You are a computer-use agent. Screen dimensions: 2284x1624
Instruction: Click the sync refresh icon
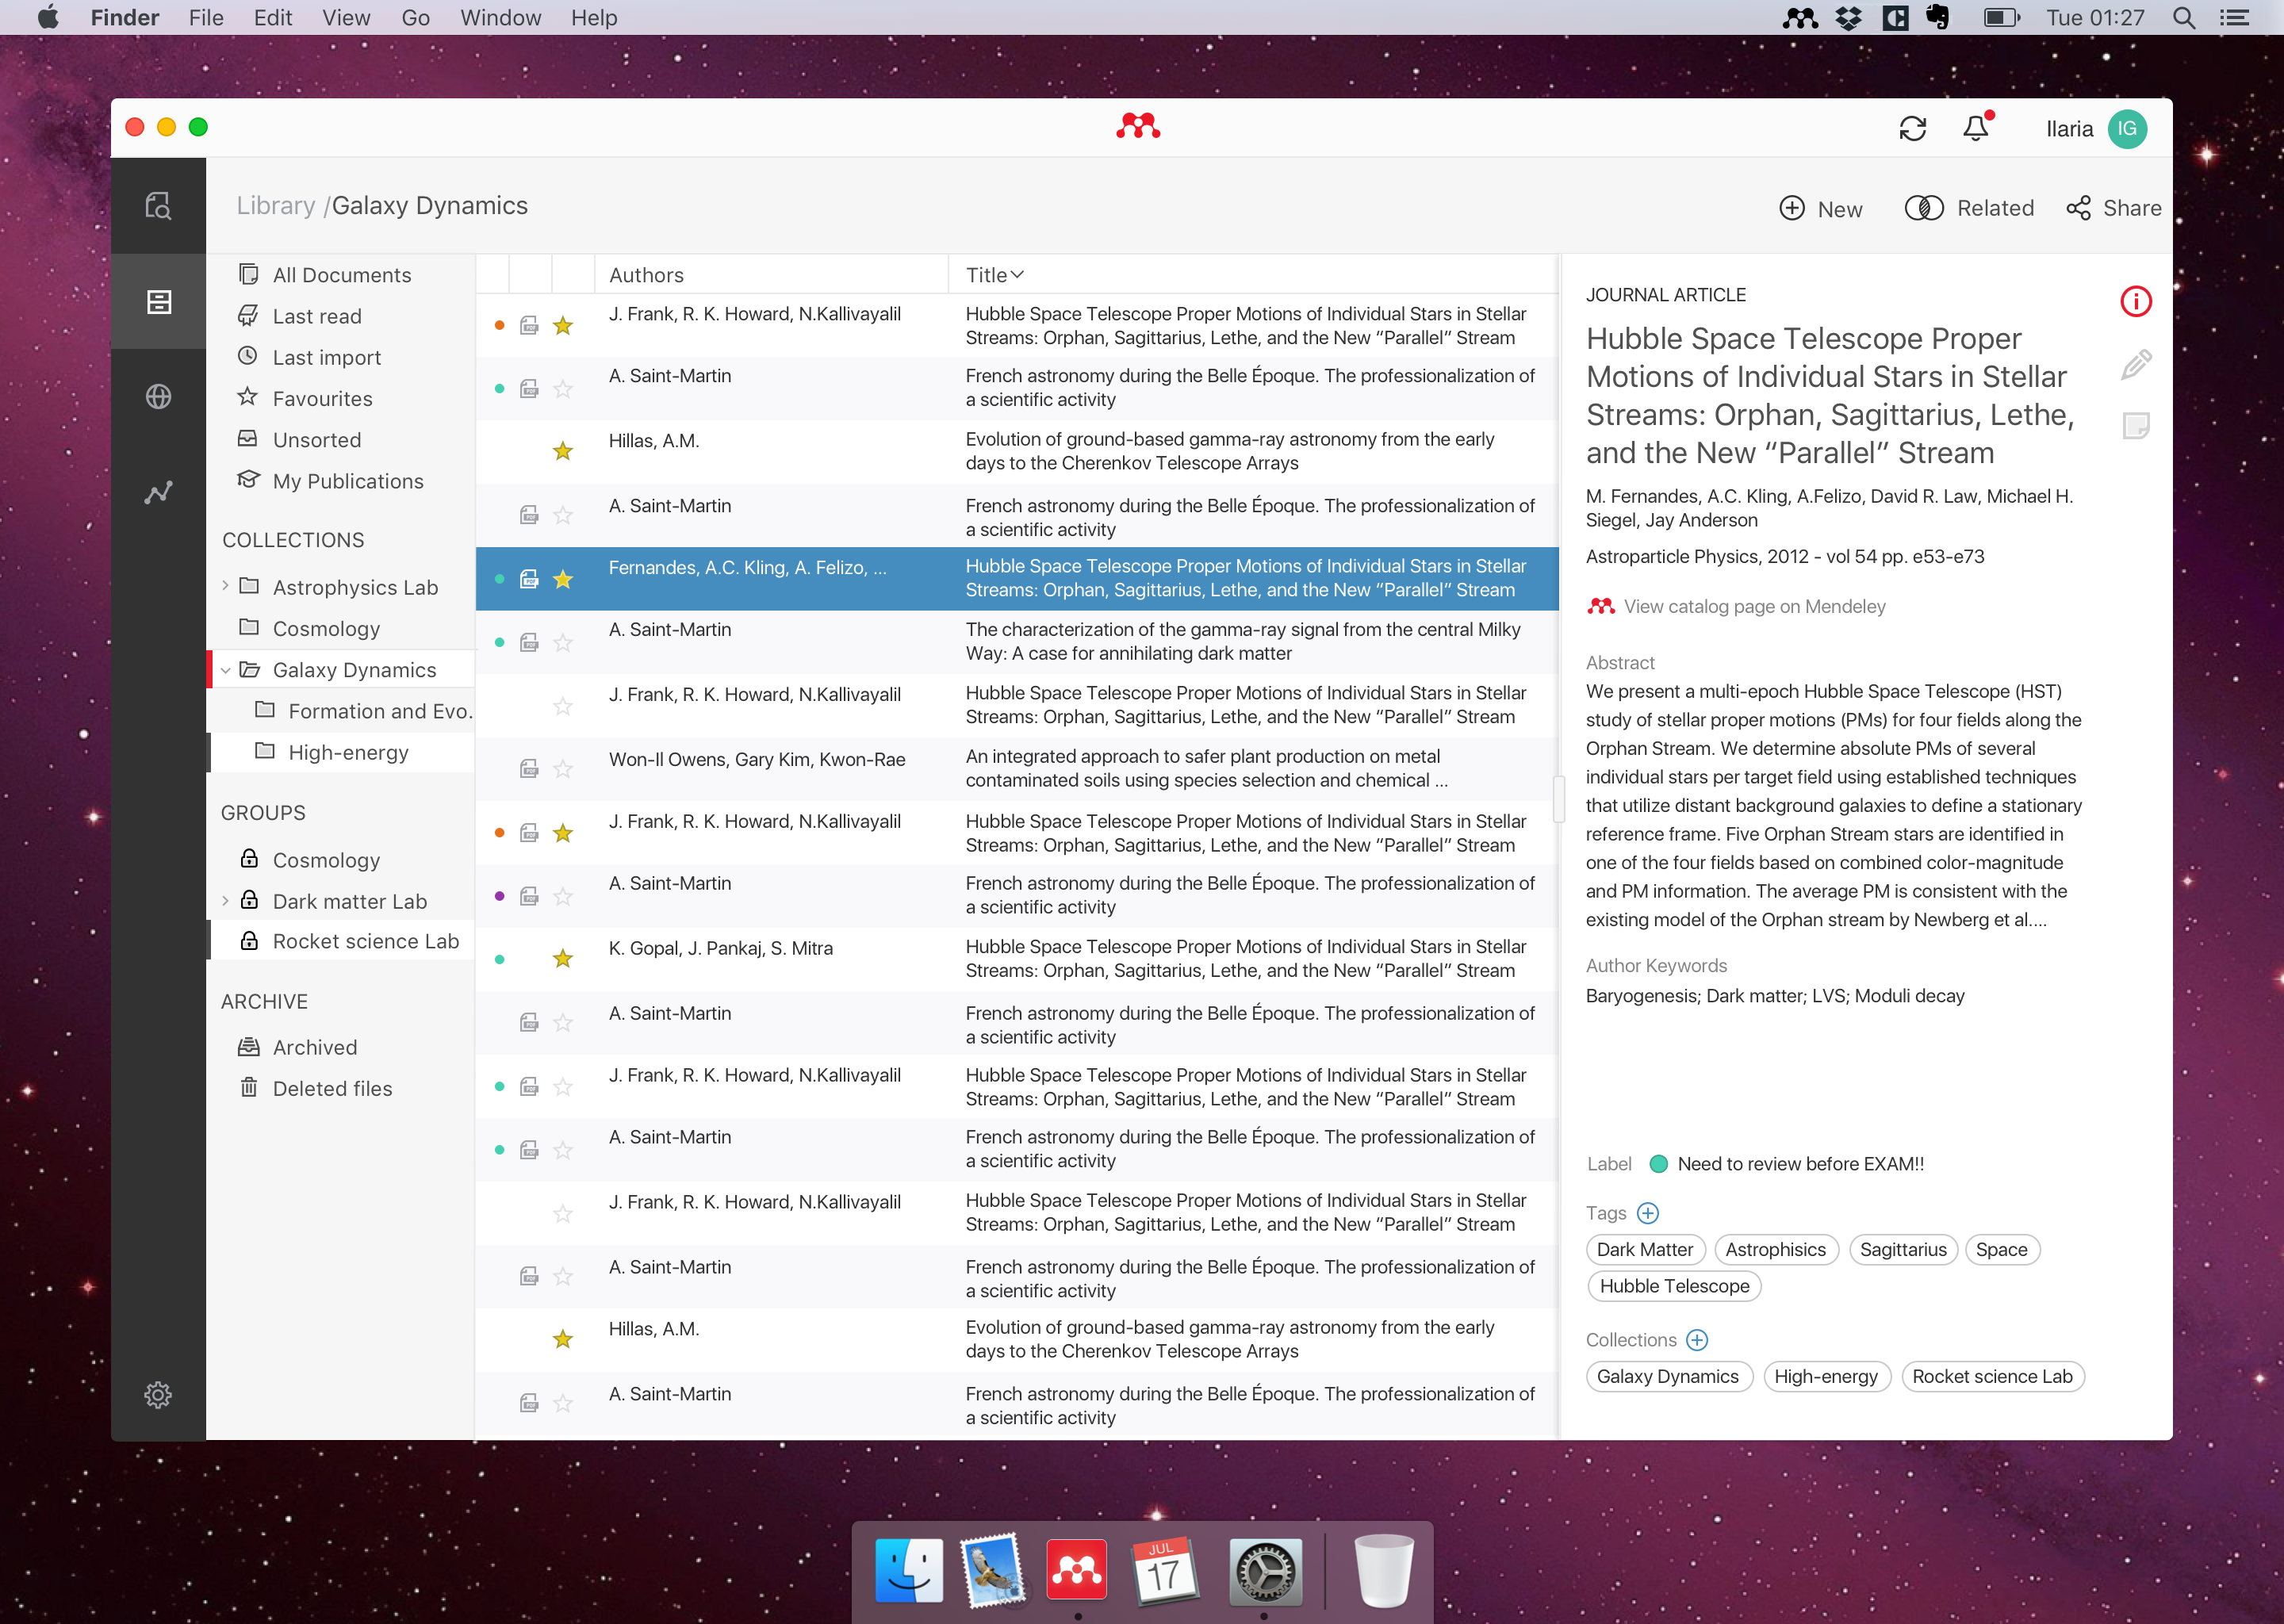[1911, 129]
